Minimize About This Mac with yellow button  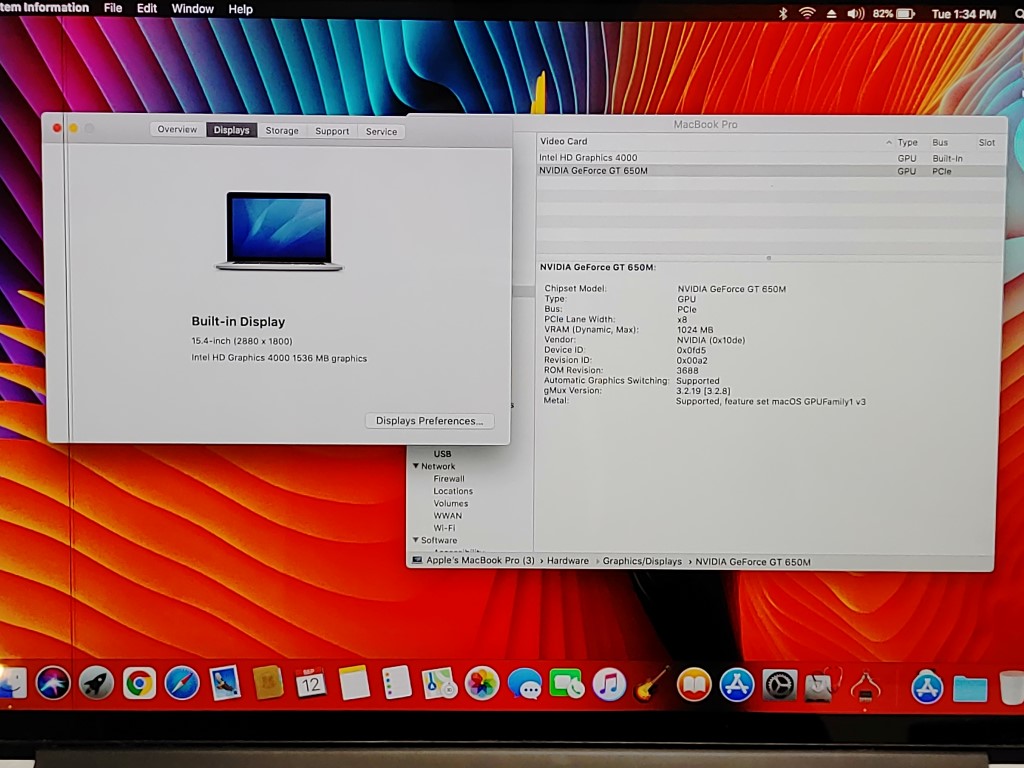pos(73,128)
